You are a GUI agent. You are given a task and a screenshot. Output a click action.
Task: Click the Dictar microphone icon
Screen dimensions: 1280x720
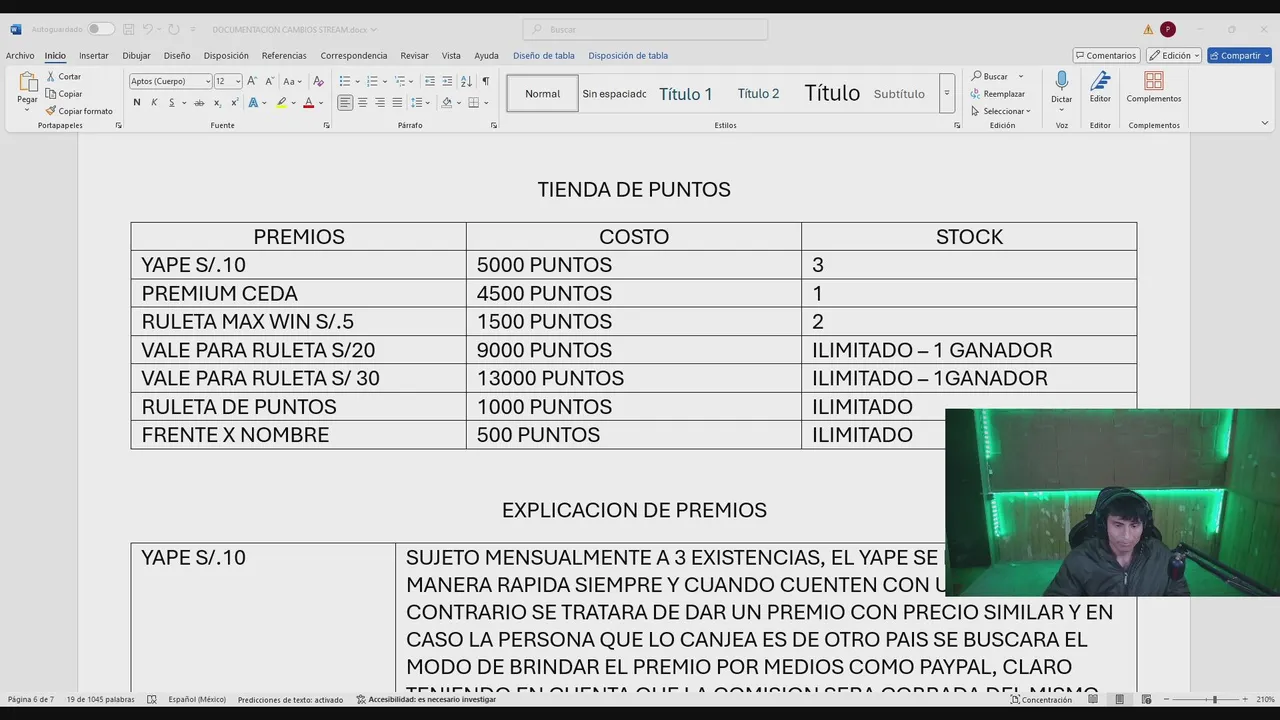click(x=1061, y=80)
